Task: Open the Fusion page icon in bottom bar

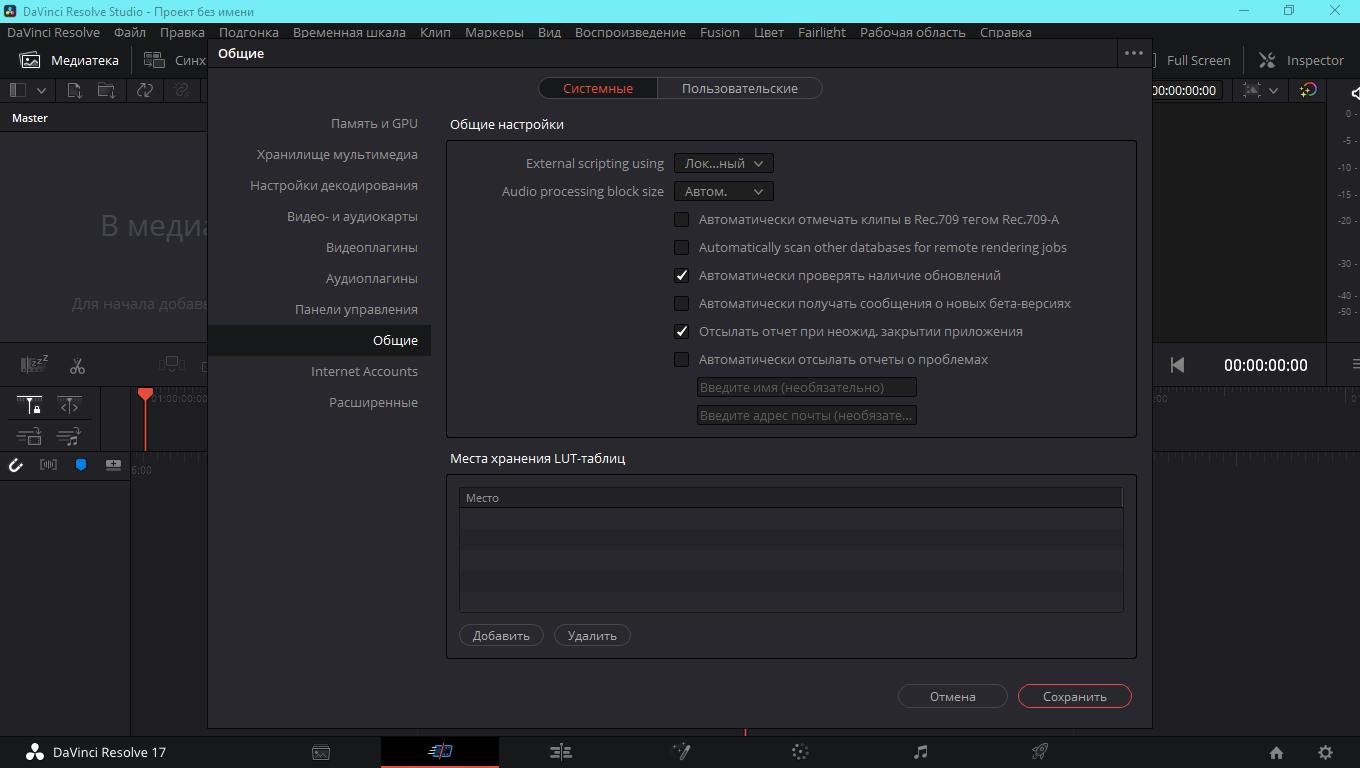Action: pyautogui.click(x=680, y=752)
